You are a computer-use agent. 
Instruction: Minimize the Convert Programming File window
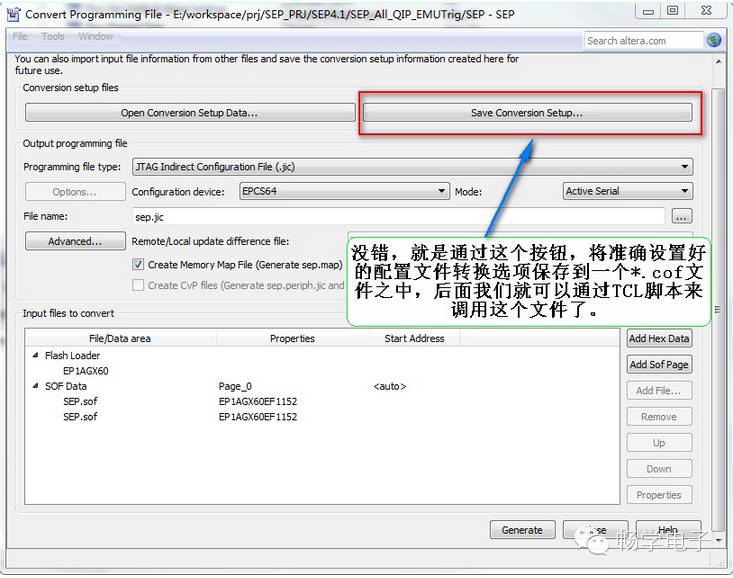tap(648, 11)
